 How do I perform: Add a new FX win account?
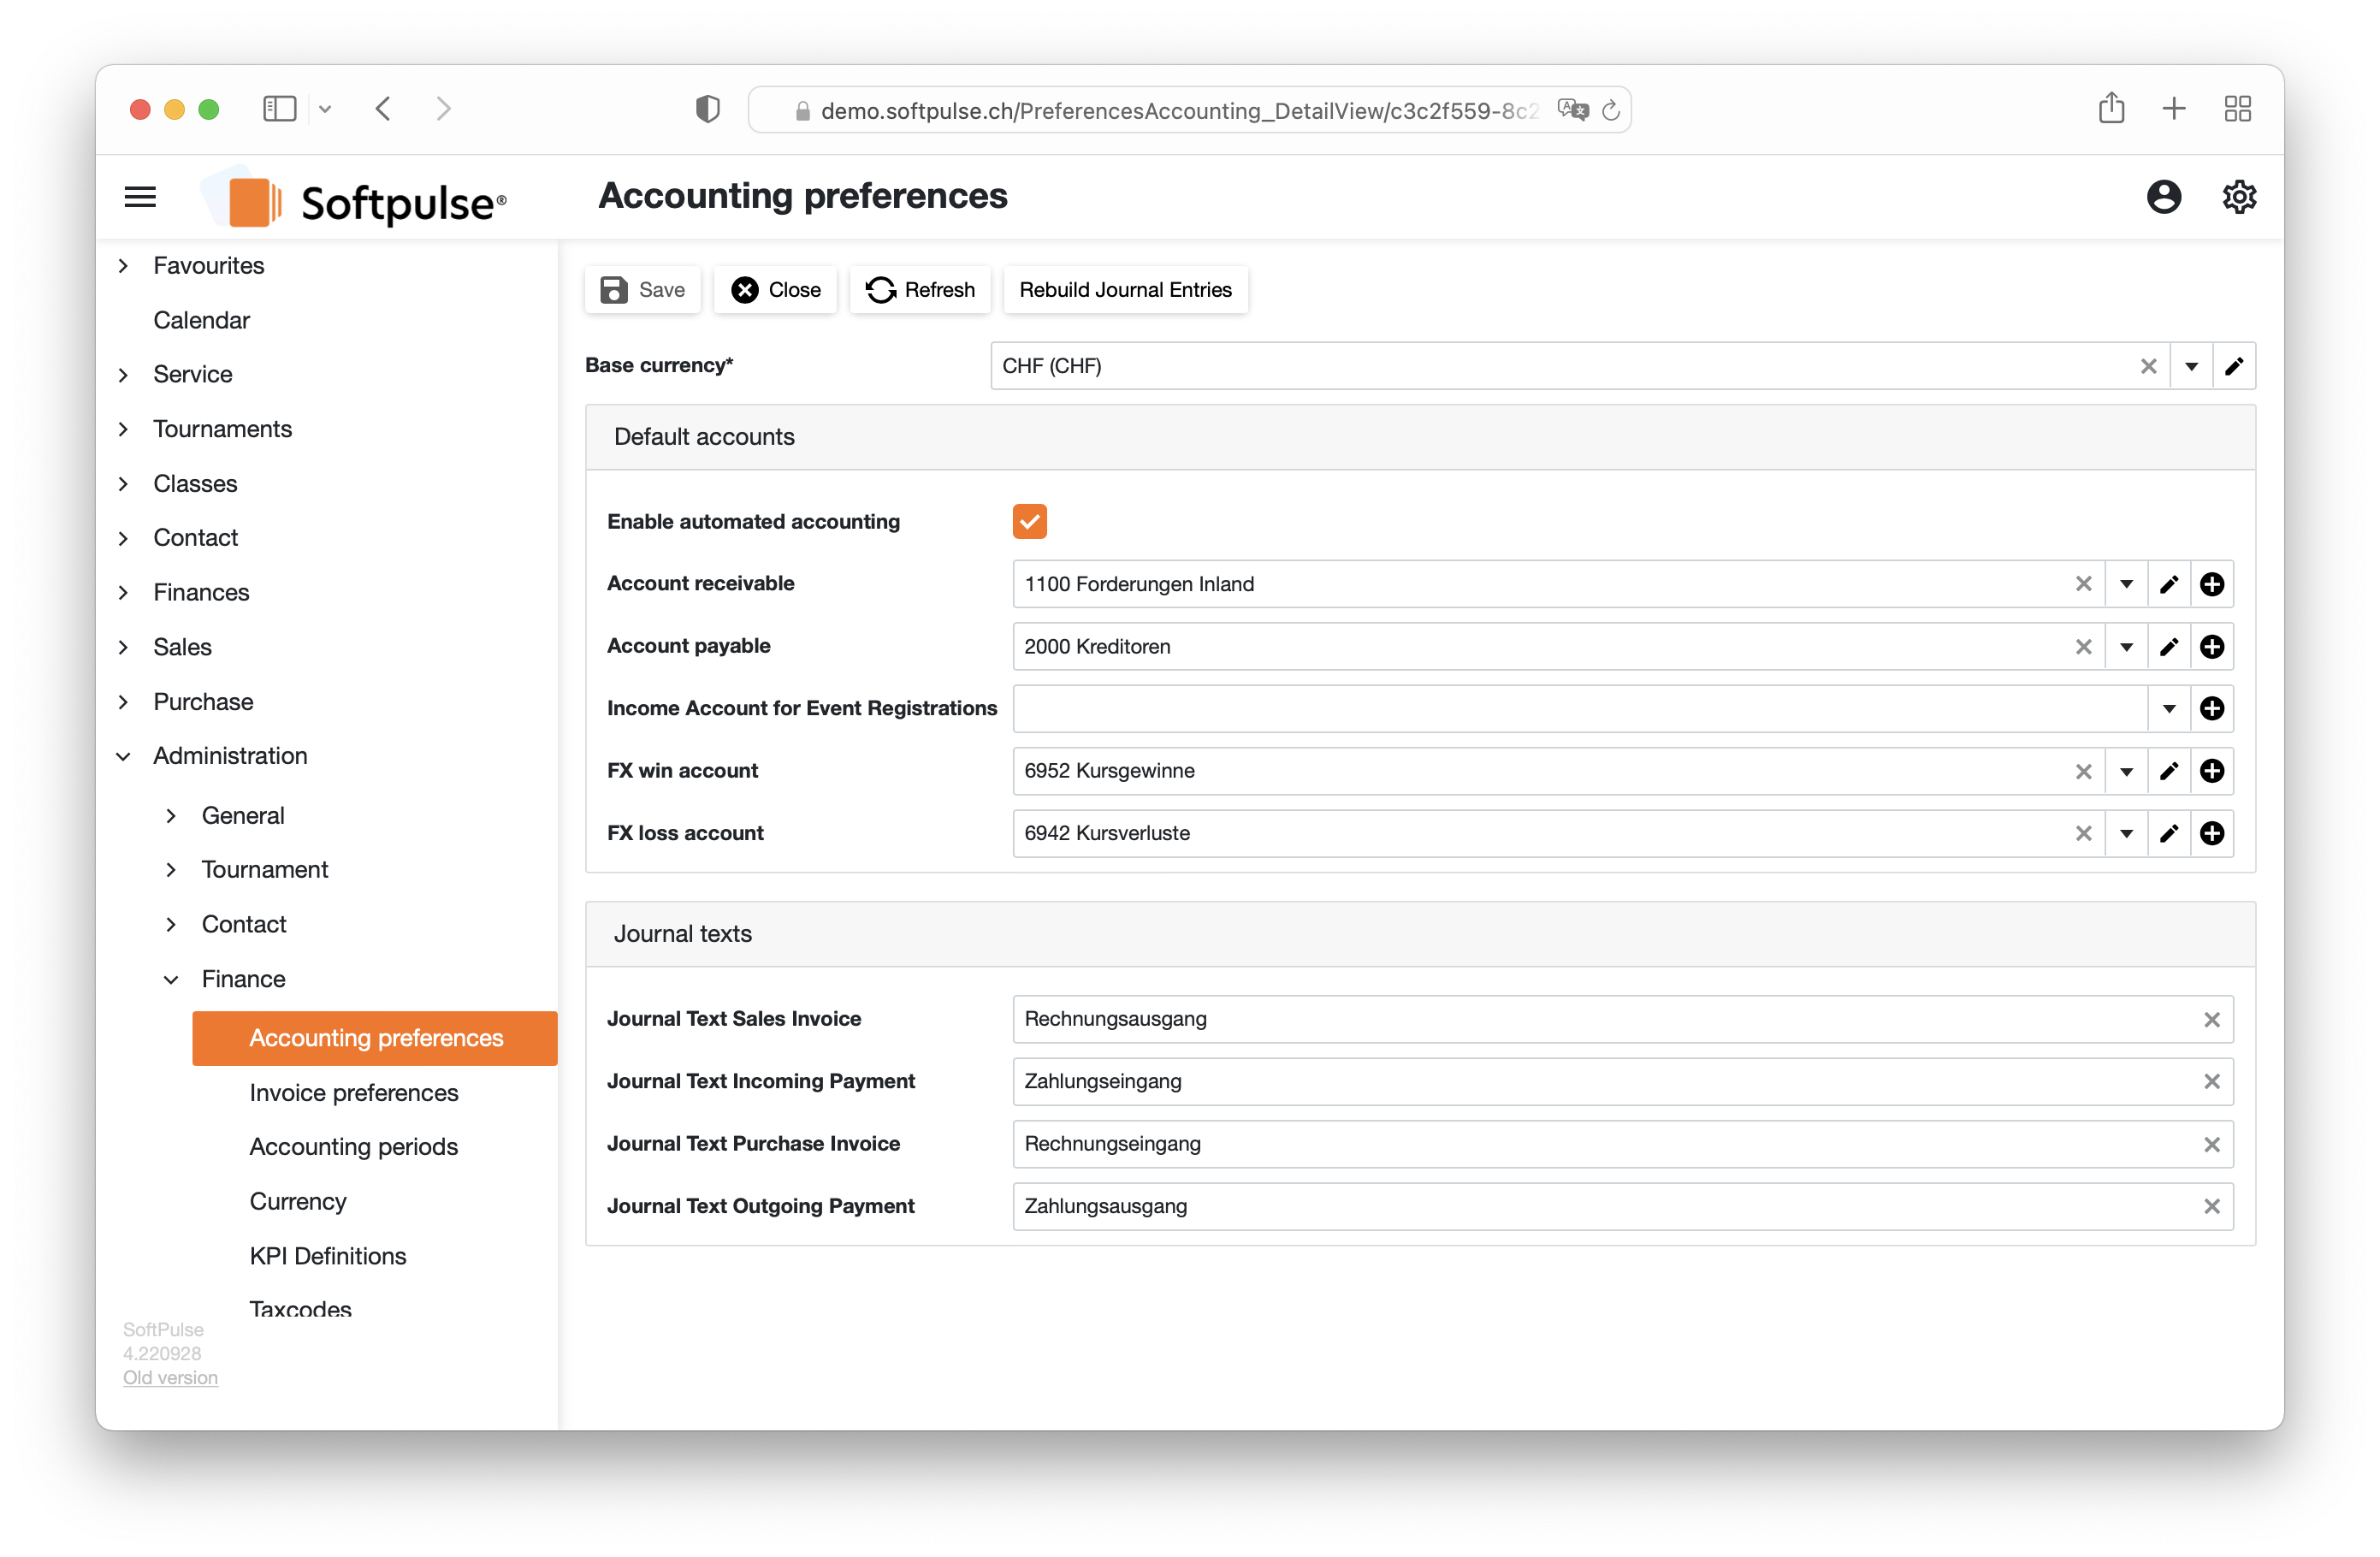click(x=2211, y=771)
